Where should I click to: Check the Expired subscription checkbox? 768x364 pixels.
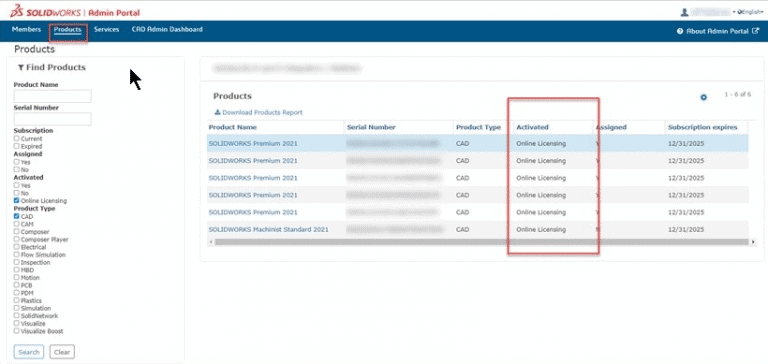click(x=17, y=146)
